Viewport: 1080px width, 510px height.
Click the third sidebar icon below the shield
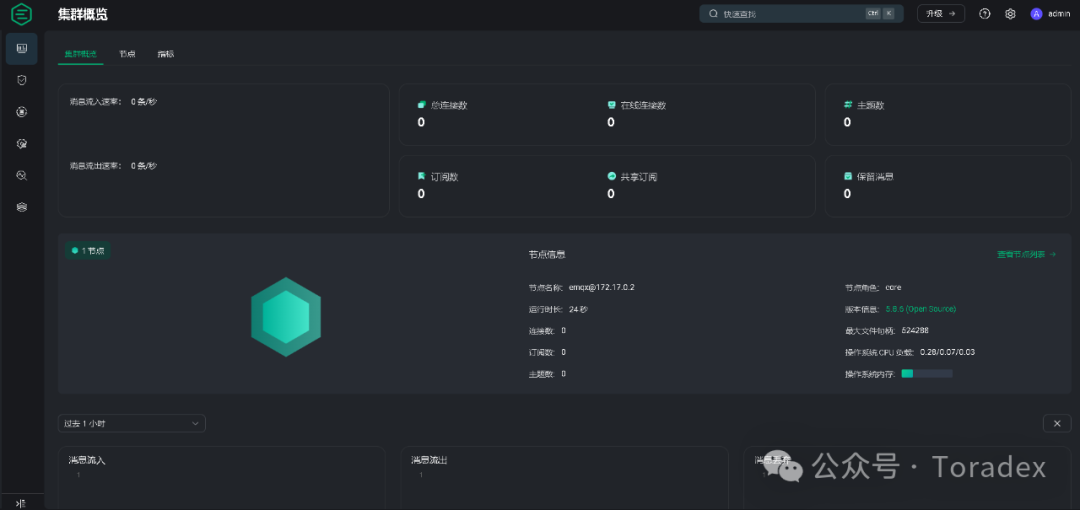(x=21, y=112)
